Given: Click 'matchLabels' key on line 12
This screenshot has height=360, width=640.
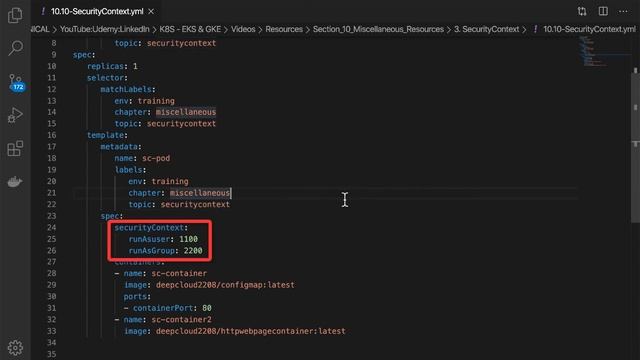Looking at the screenshot, I should (126, 89).
